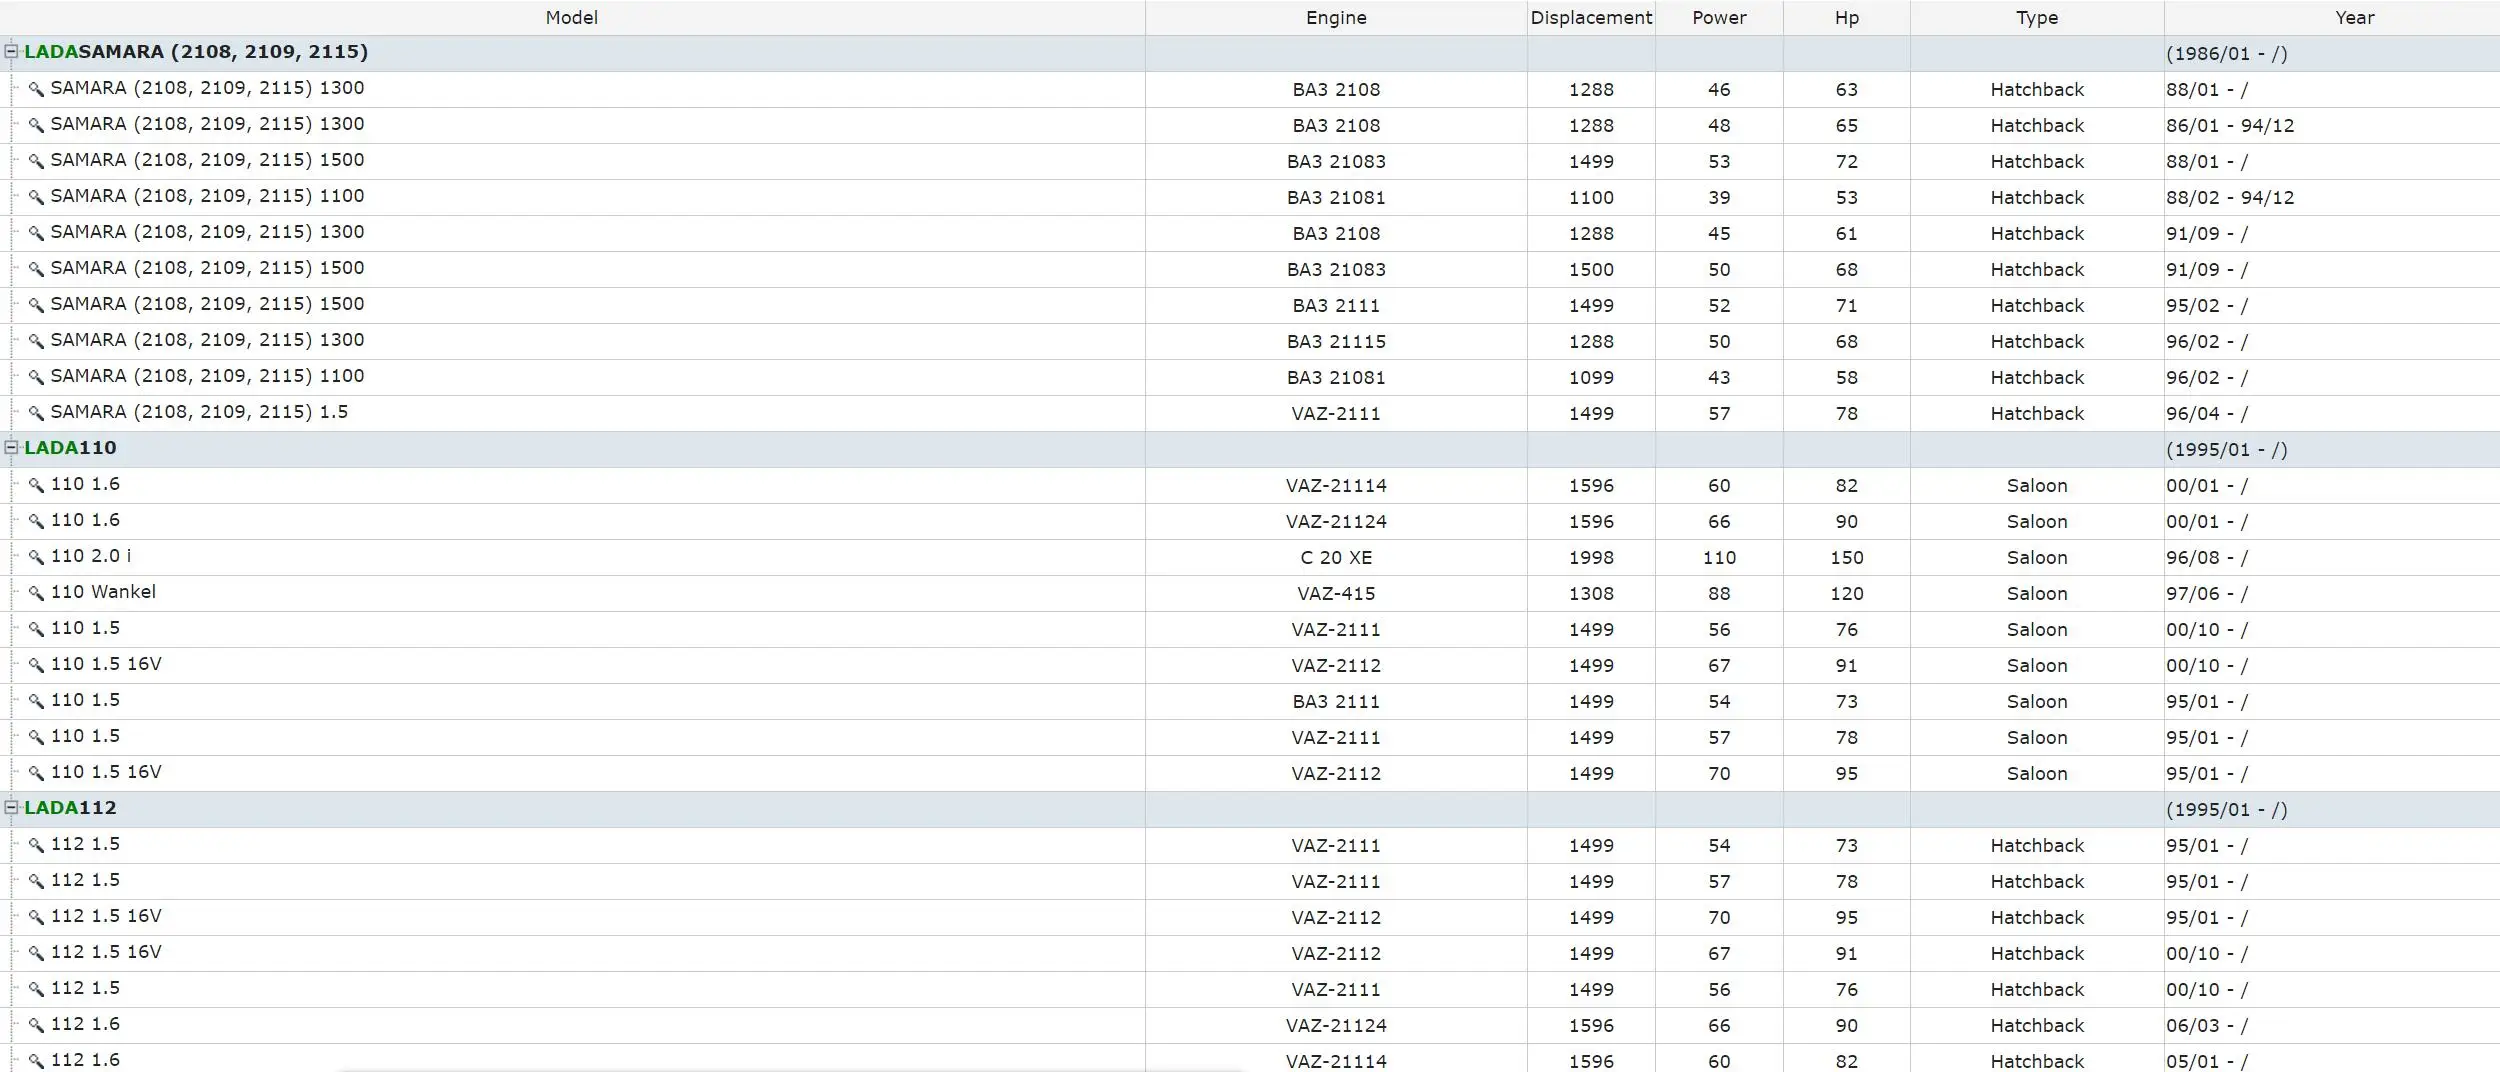Open the magnifier icon next to SAMARA 1.5

(x=36, y=413)
